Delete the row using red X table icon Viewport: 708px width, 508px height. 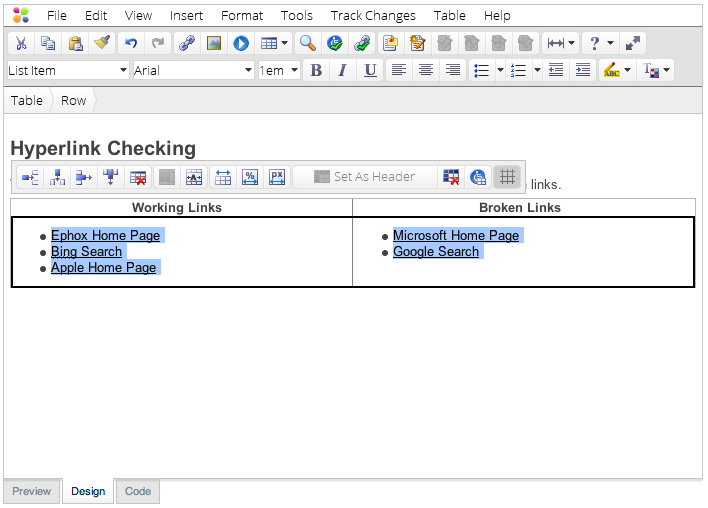coord(138,177)
